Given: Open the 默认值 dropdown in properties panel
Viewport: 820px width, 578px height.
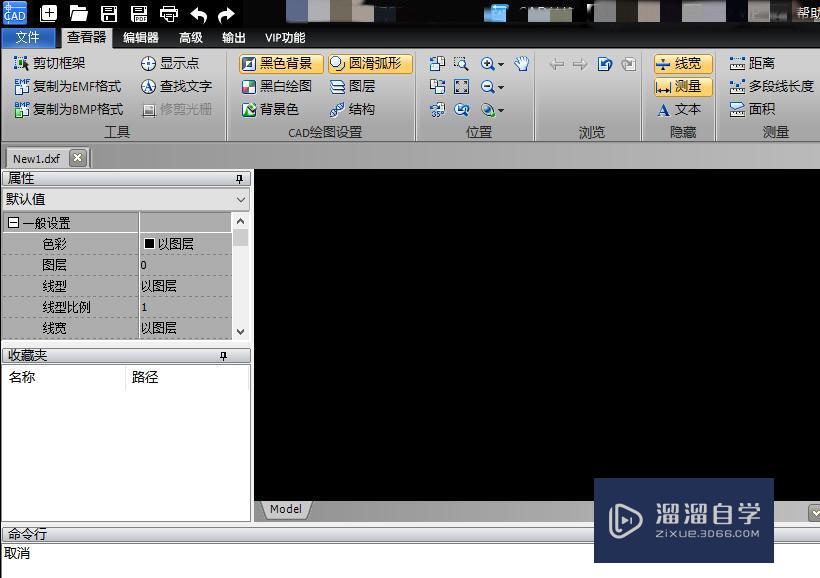Looking at the screenshot, I should coord(240,199).
